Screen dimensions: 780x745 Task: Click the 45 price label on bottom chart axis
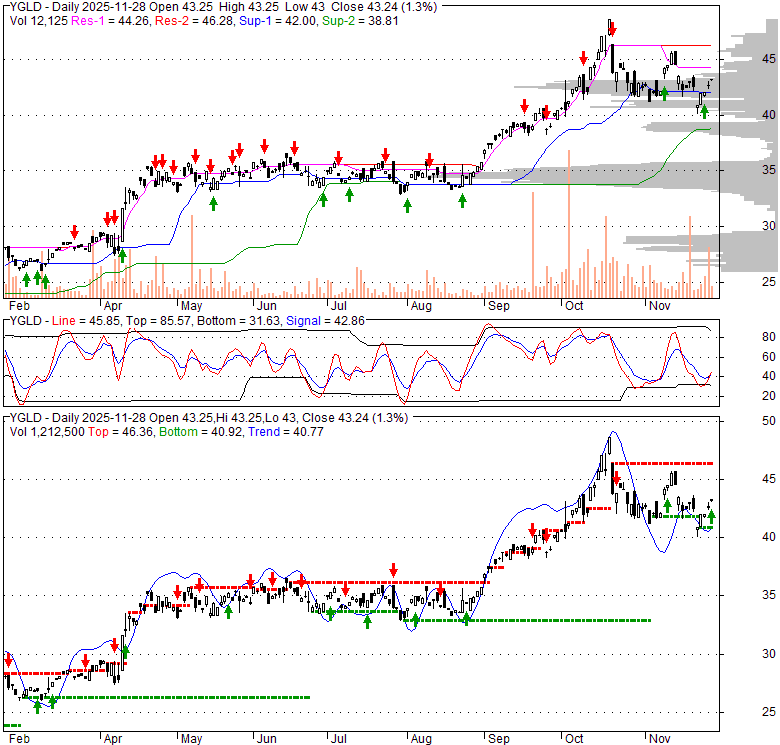point(769,479)
